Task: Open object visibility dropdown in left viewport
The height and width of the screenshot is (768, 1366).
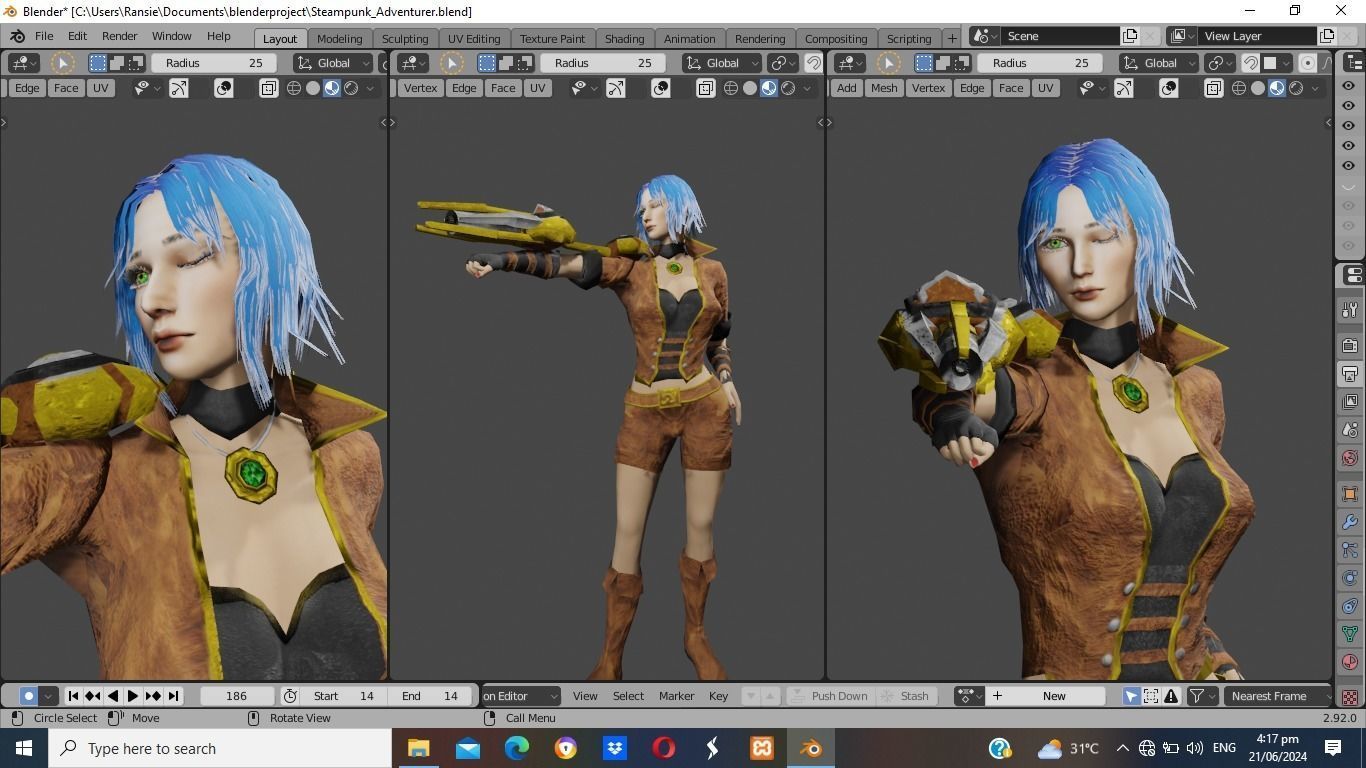Action: point(146,88)
